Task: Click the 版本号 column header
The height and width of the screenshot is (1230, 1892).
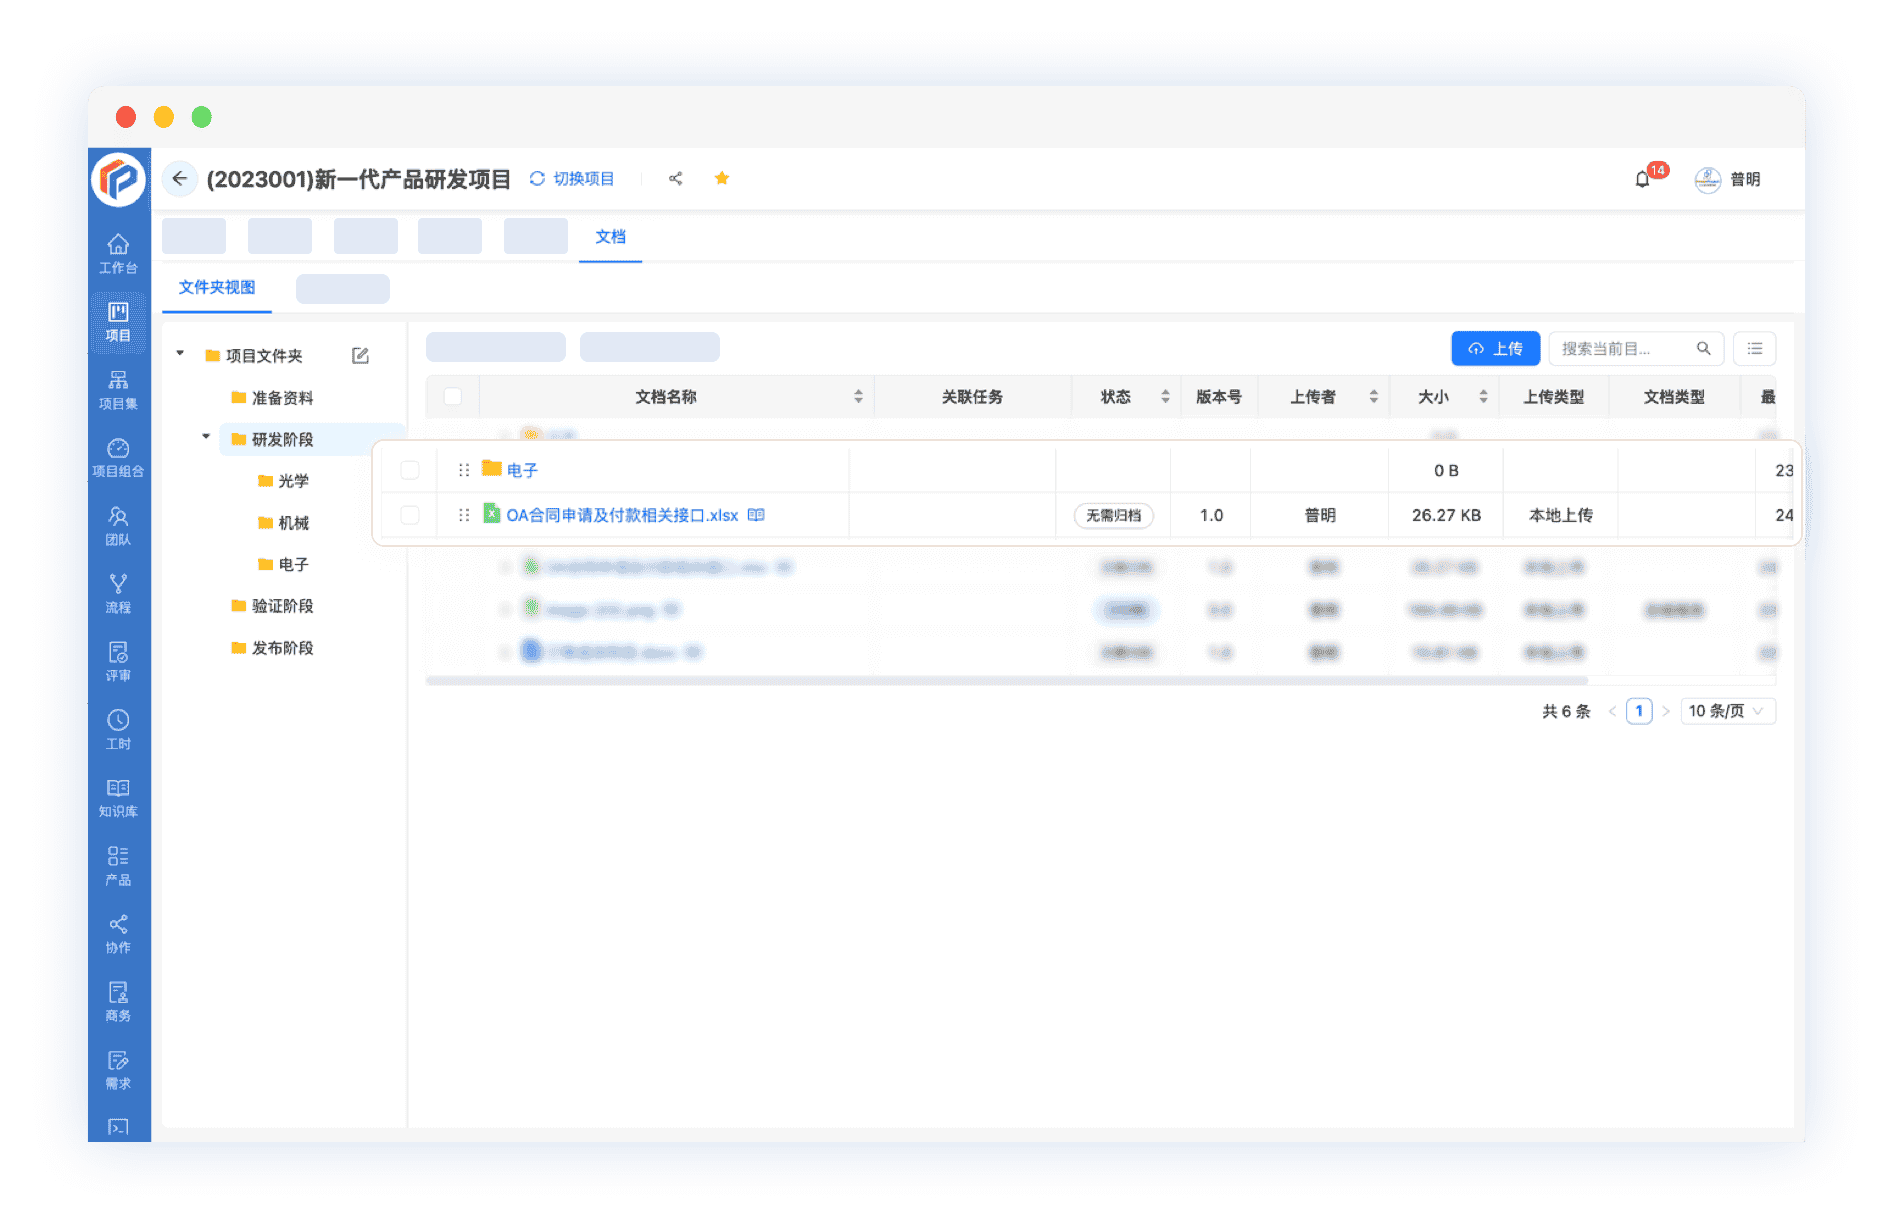Action: point(1219,397)
